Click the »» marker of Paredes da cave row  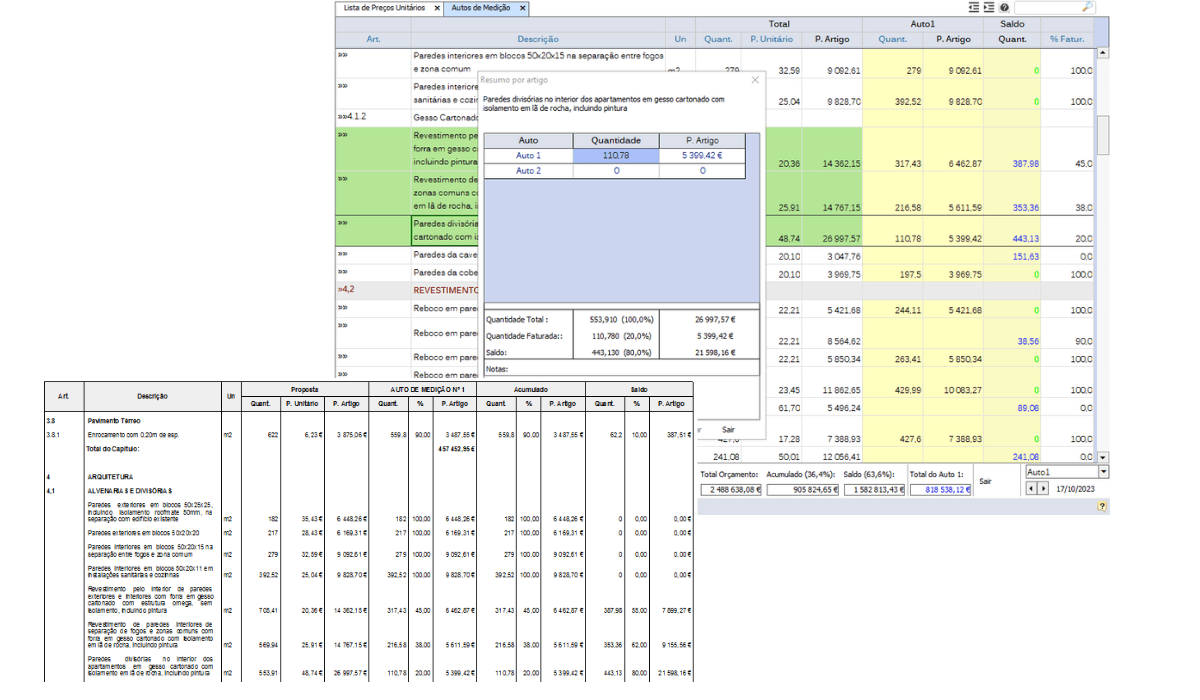(343, 255)
